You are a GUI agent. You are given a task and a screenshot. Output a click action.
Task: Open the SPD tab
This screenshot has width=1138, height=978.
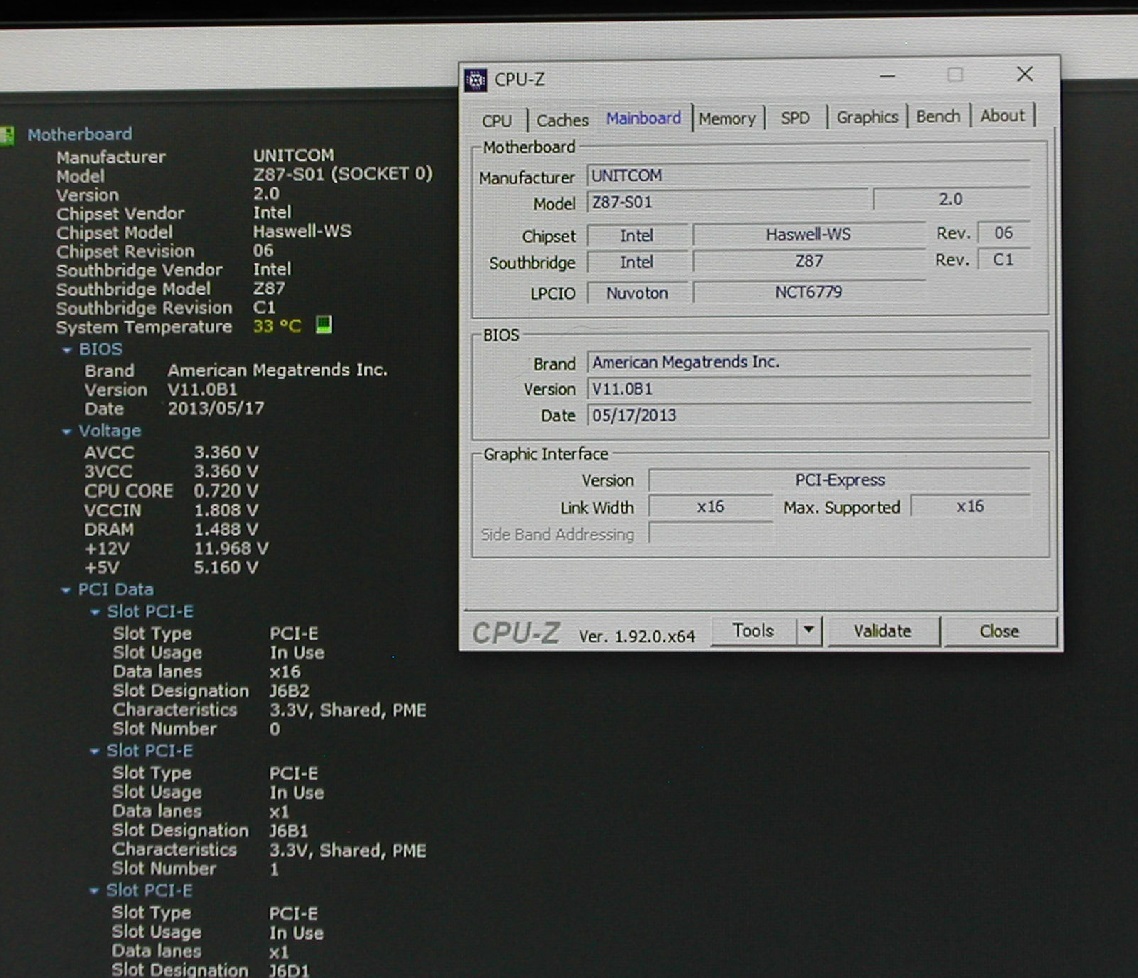[795, 118]
